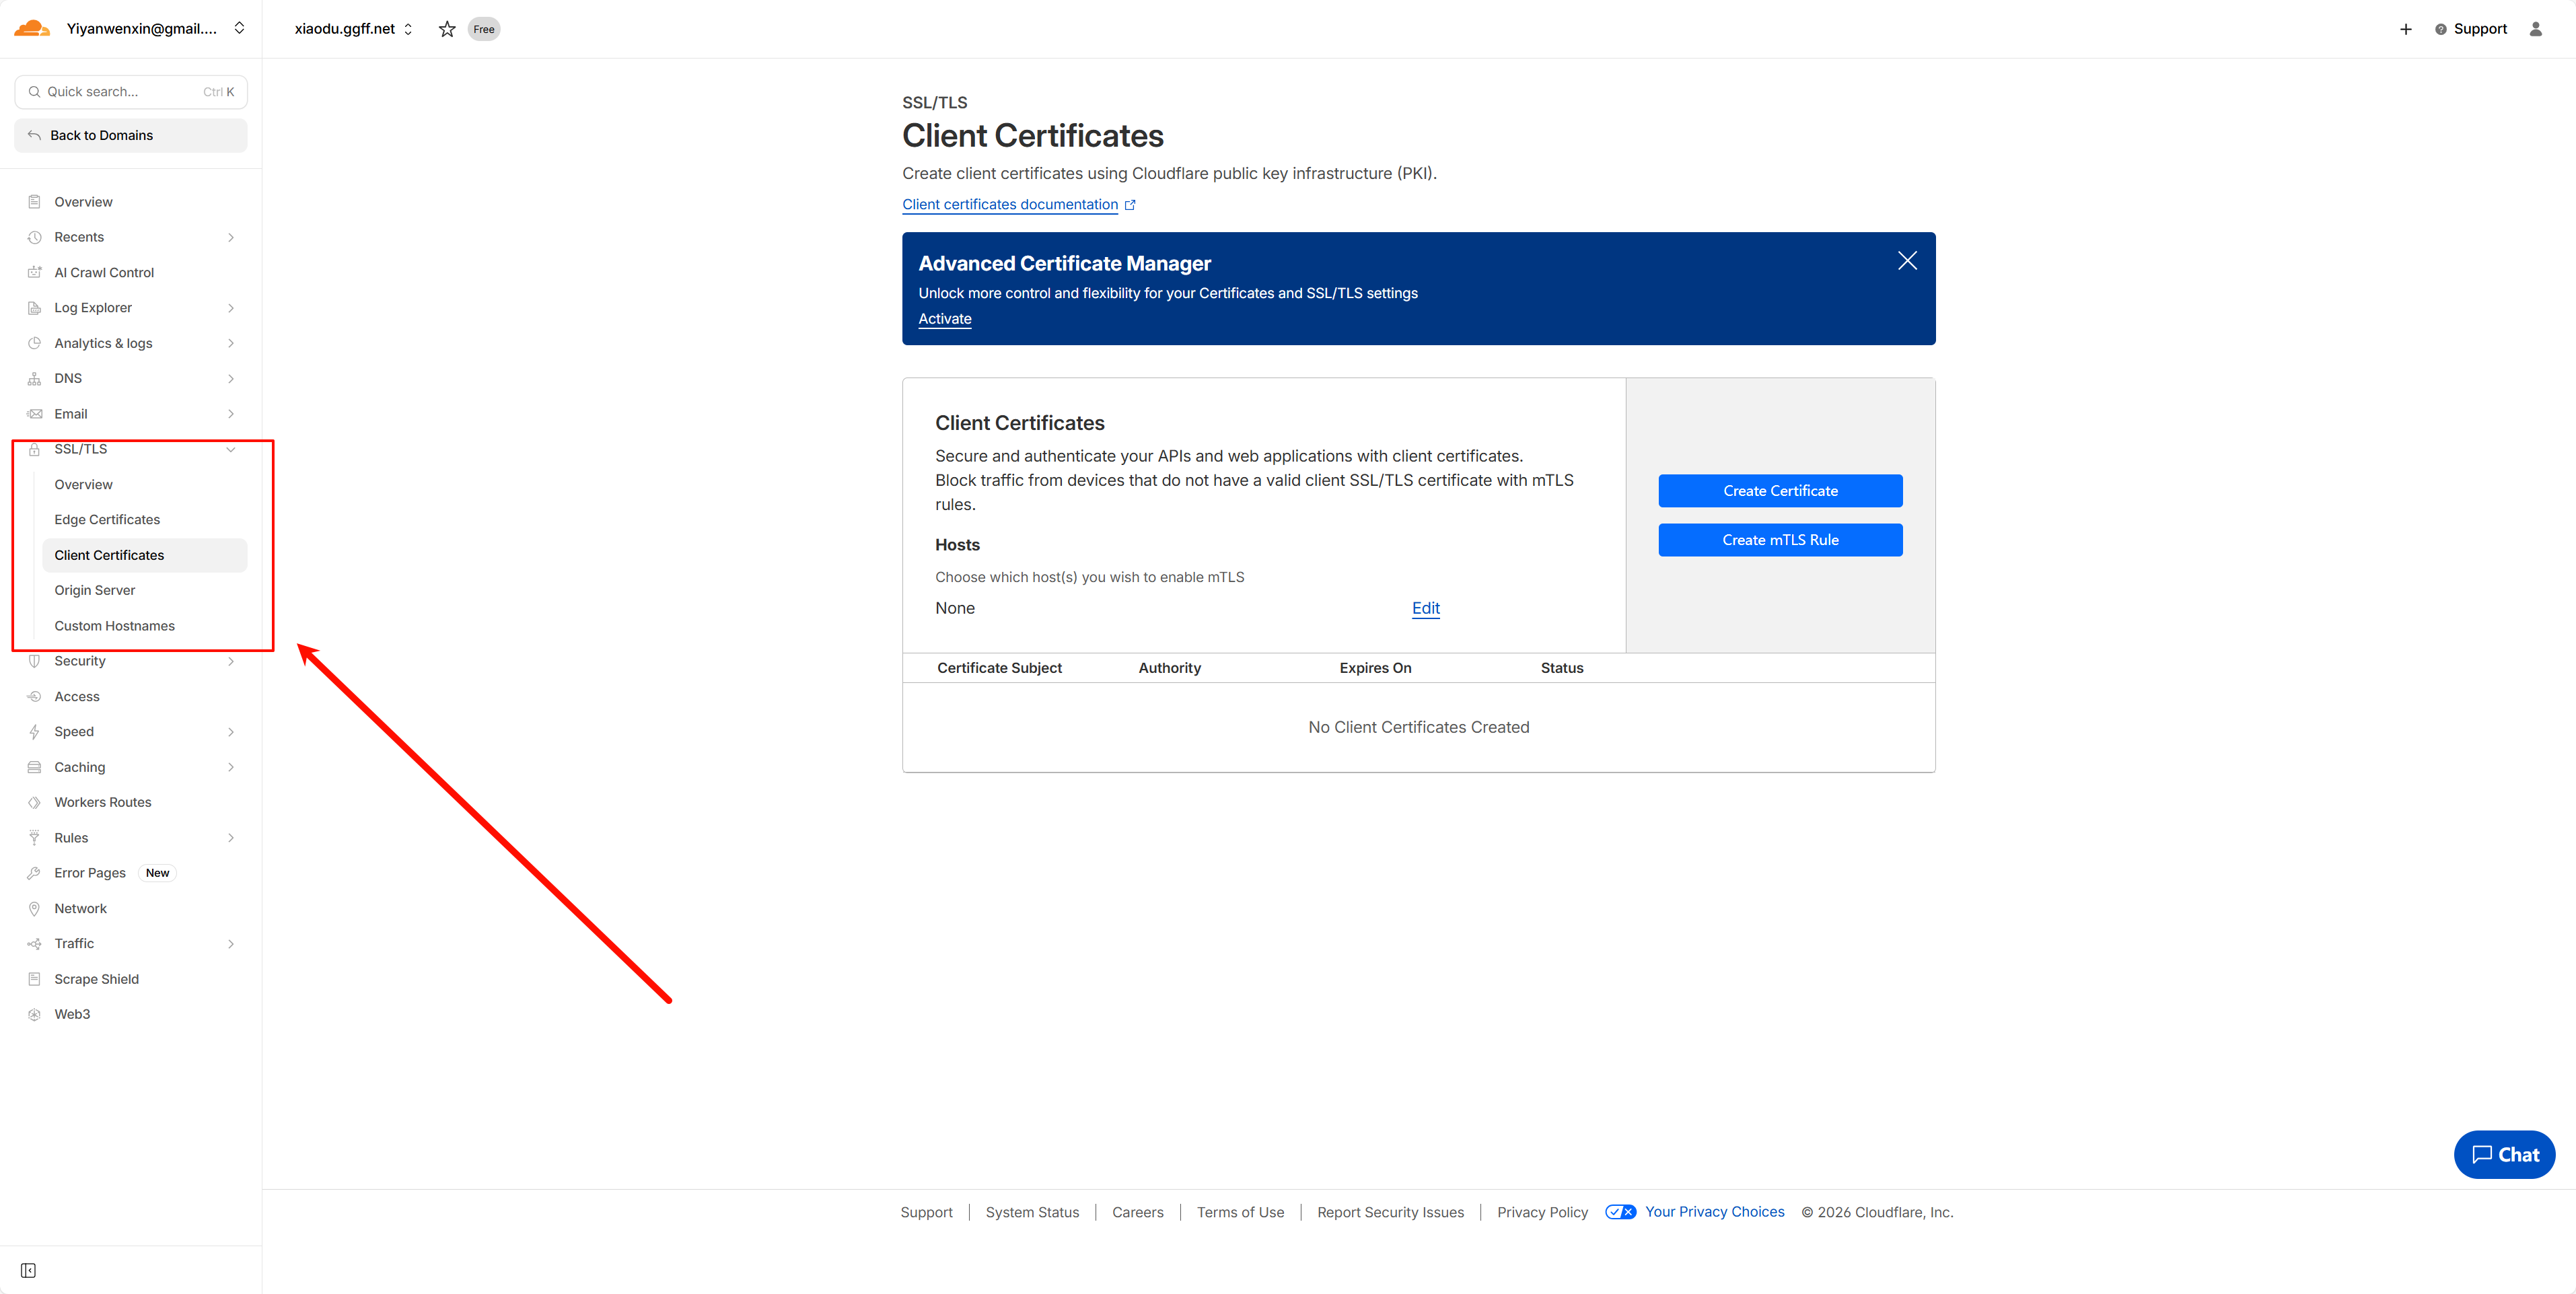Click the star icon to favorite domain
Viewport: 2576px width, 1294px height.
click(447, 29)
